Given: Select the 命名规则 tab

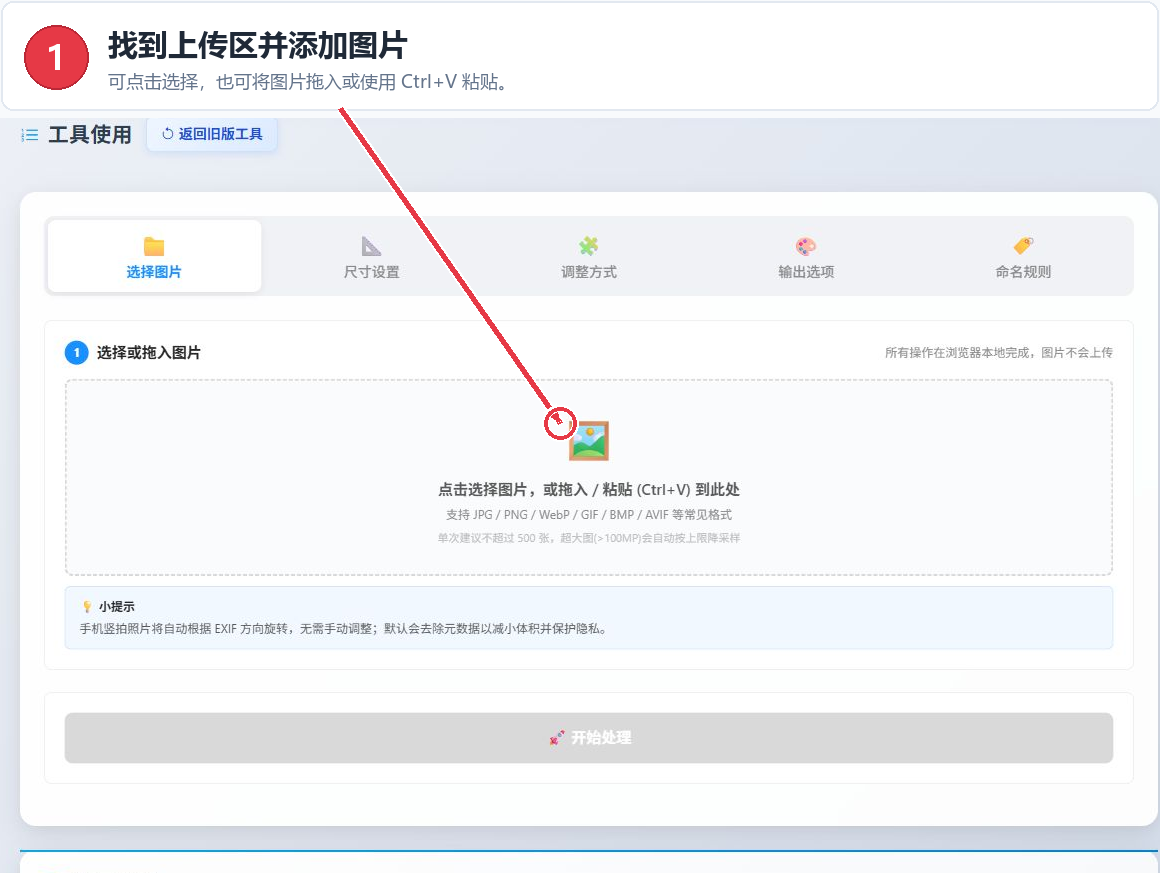Looking at the screenshot, I should [1023, 257].
